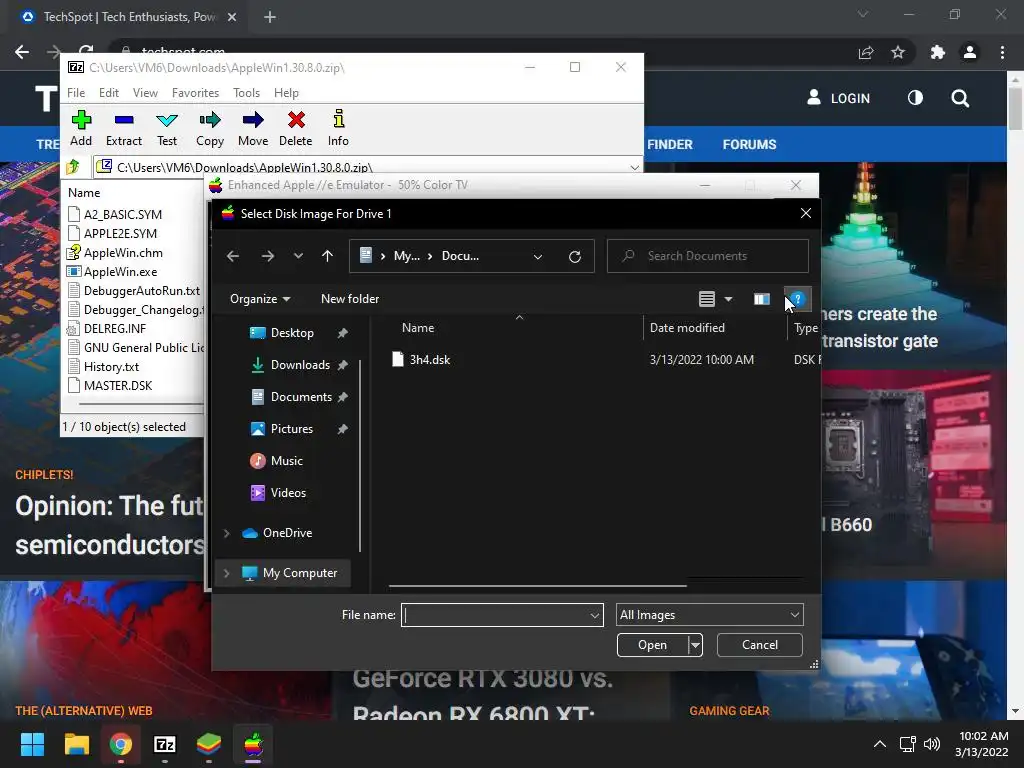The height and width of the screenshot is (768, 1024).
Task: Click the help icon in file dialog
Action: point(797,299)
